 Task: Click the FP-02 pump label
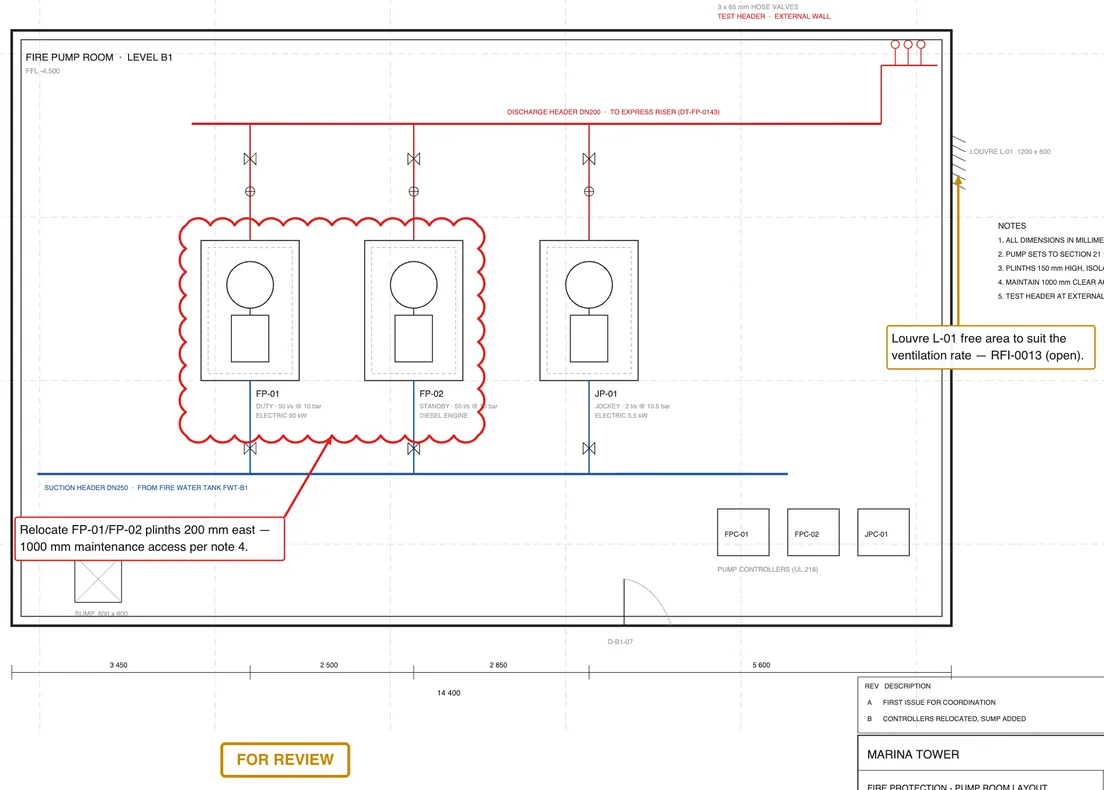tap(431, 394)
